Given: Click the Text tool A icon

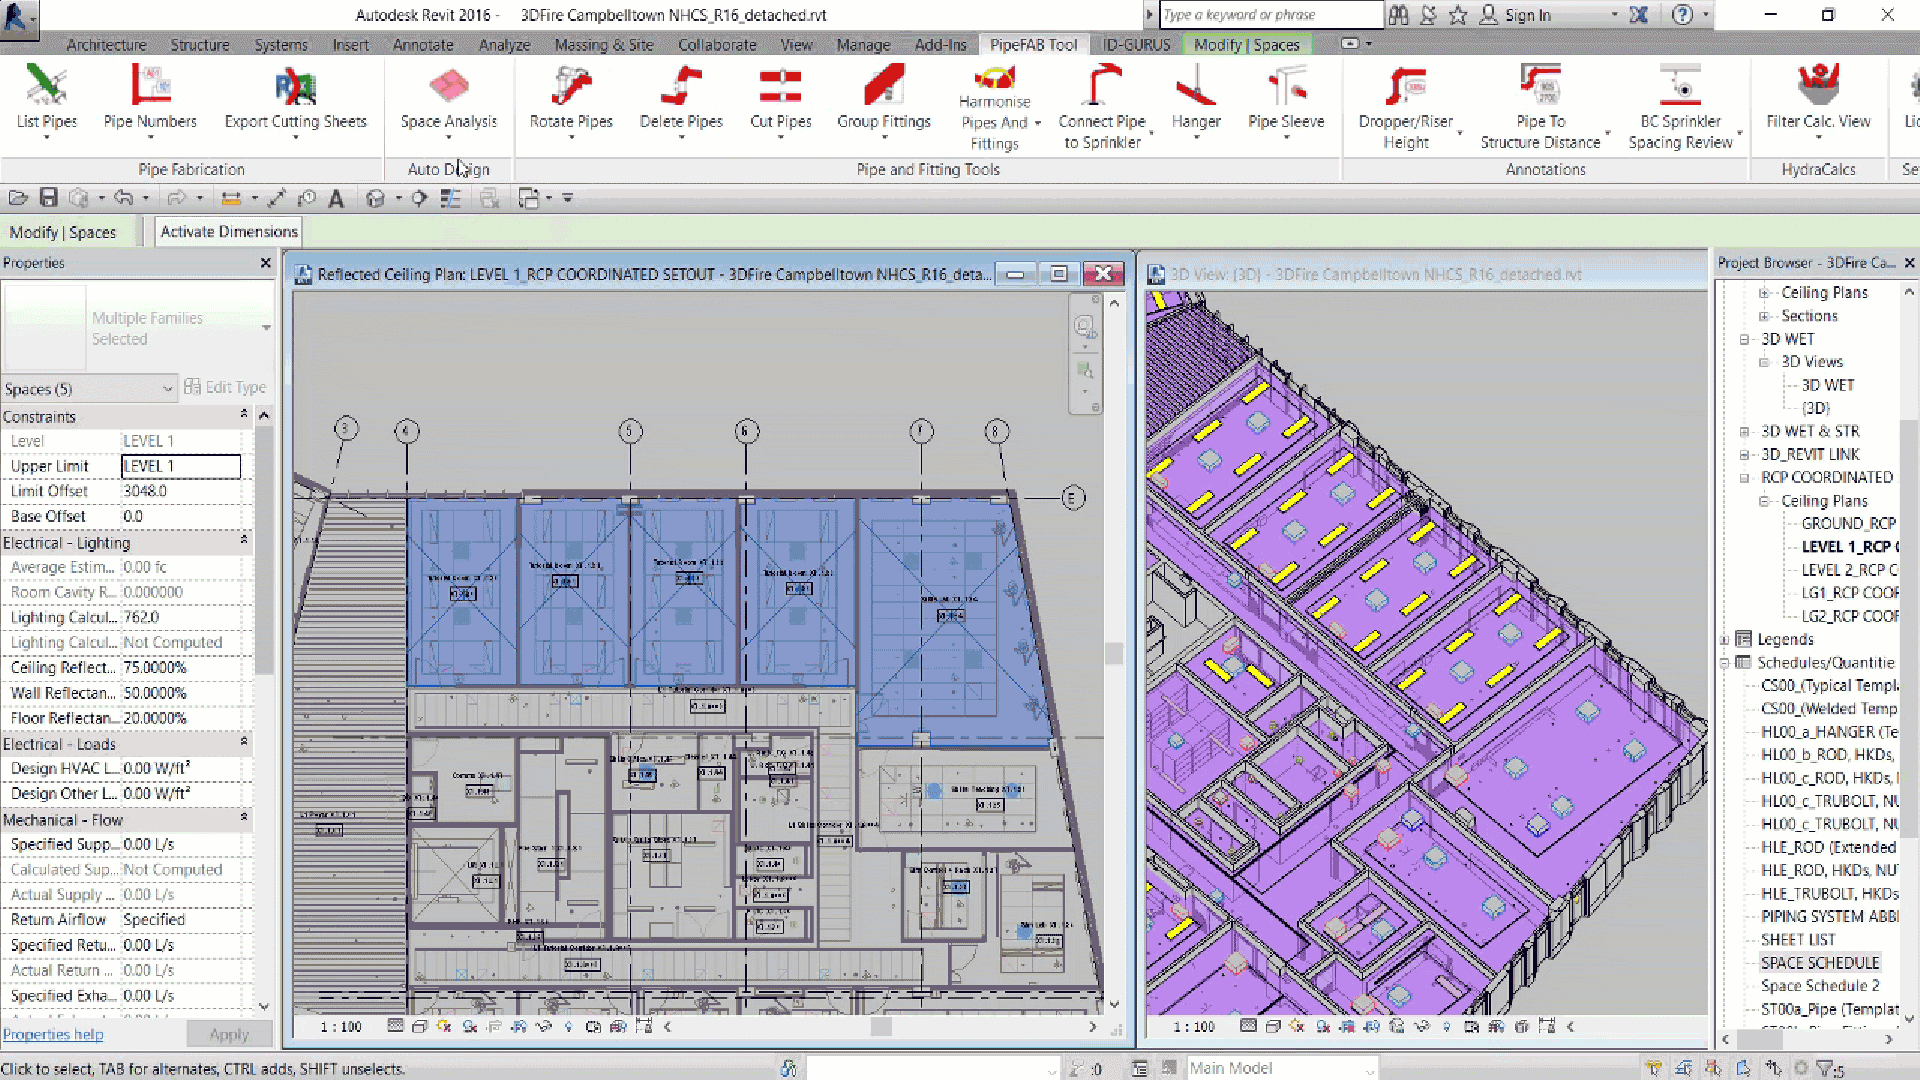Looking at the screenshot, I should coord(336,198).
